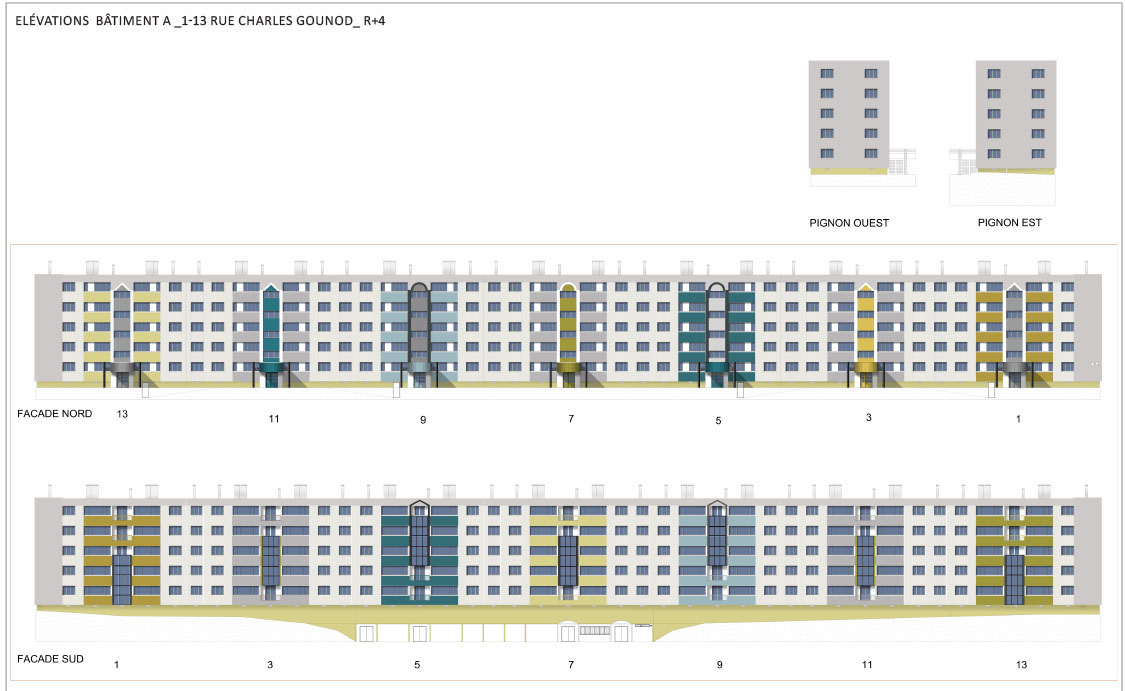Select entrance number 11 under Facade Sud
1125x691 pixels.
coord(867,664)
